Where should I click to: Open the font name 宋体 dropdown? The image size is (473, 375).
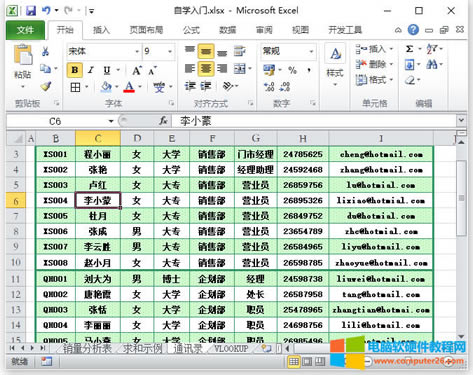click(137, 51)
